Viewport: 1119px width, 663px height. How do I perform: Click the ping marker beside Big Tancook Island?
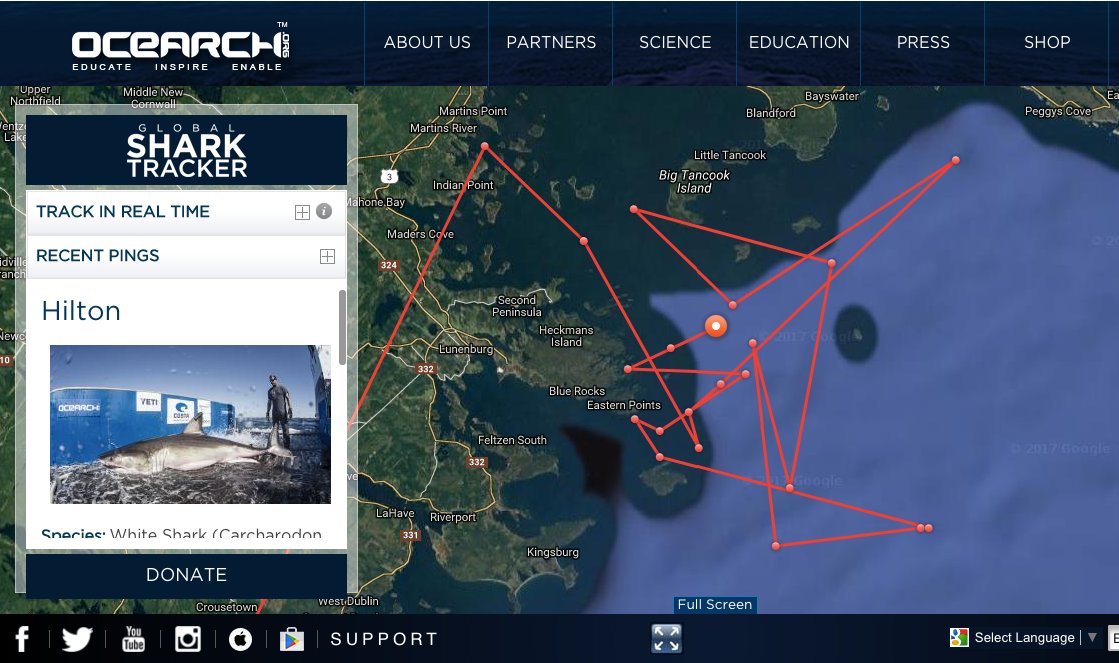(x=634, y=209)
